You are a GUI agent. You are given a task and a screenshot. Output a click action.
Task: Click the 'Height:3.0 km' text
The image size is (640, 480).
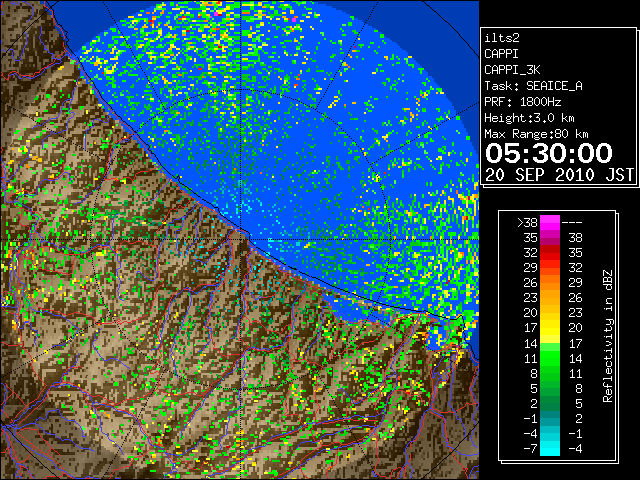click(529, 118)
